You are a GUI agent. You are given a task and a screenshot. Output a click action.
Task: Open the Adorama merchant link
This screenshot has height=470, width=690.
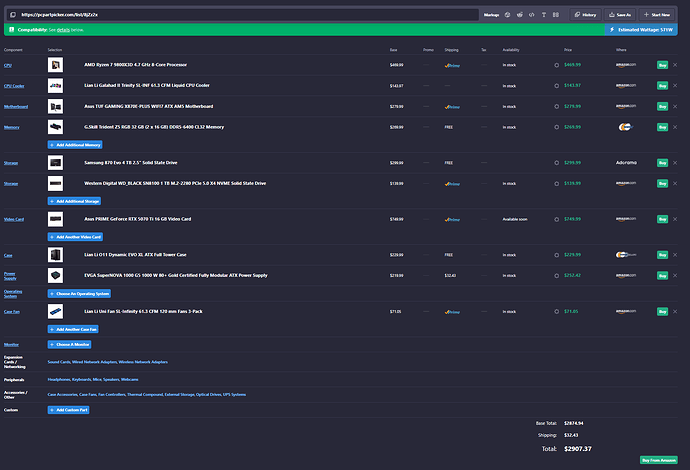[626, 162]
